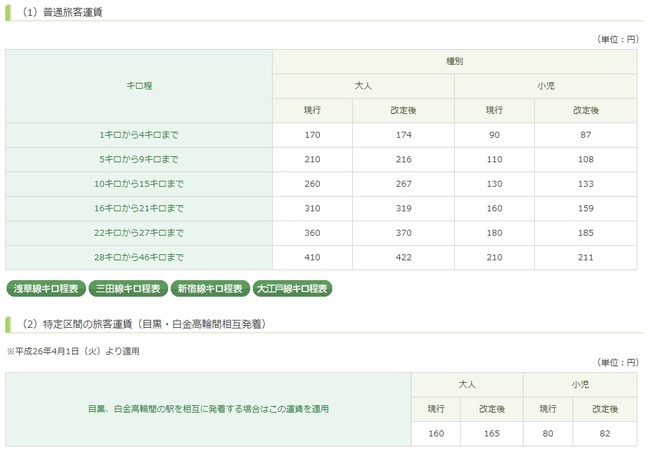Click 小児 header in the first table

click(x=546, y=86)
